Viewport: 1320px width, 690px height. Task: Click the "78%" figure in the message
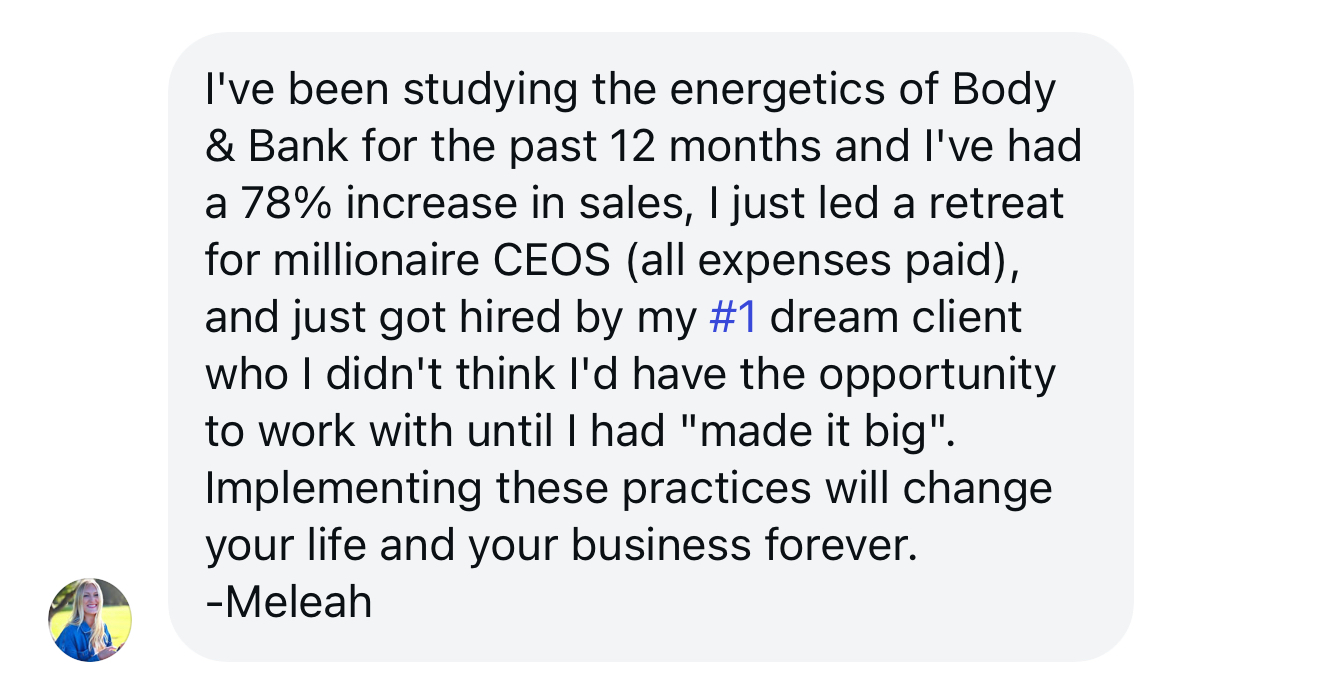click(285, 204)
